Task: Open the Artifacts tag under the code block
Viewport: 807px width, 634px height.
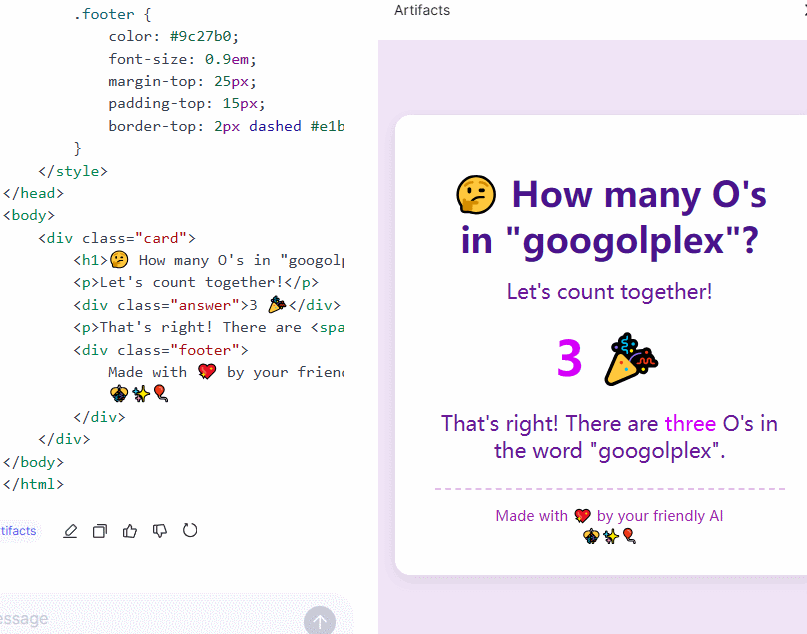Action: coord(18,531)
